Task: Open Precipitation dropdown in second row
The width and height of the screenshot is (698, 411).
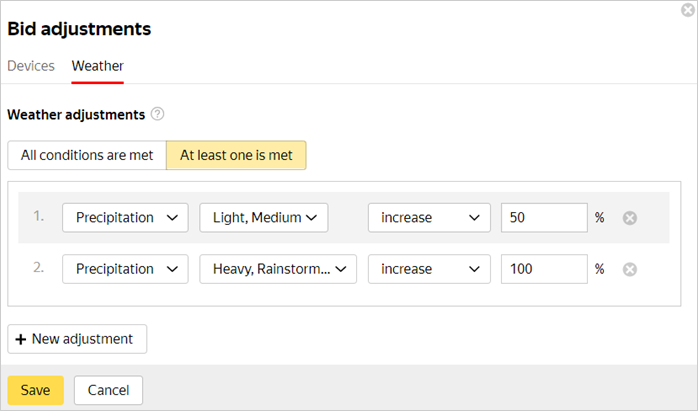Action: pyautogui.click(x=125, y=269)
